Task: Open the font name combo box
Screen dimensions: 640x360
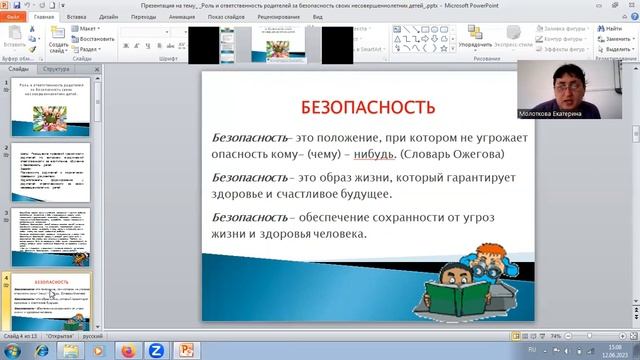Action: pyautogui.click(x=145, y=32)
